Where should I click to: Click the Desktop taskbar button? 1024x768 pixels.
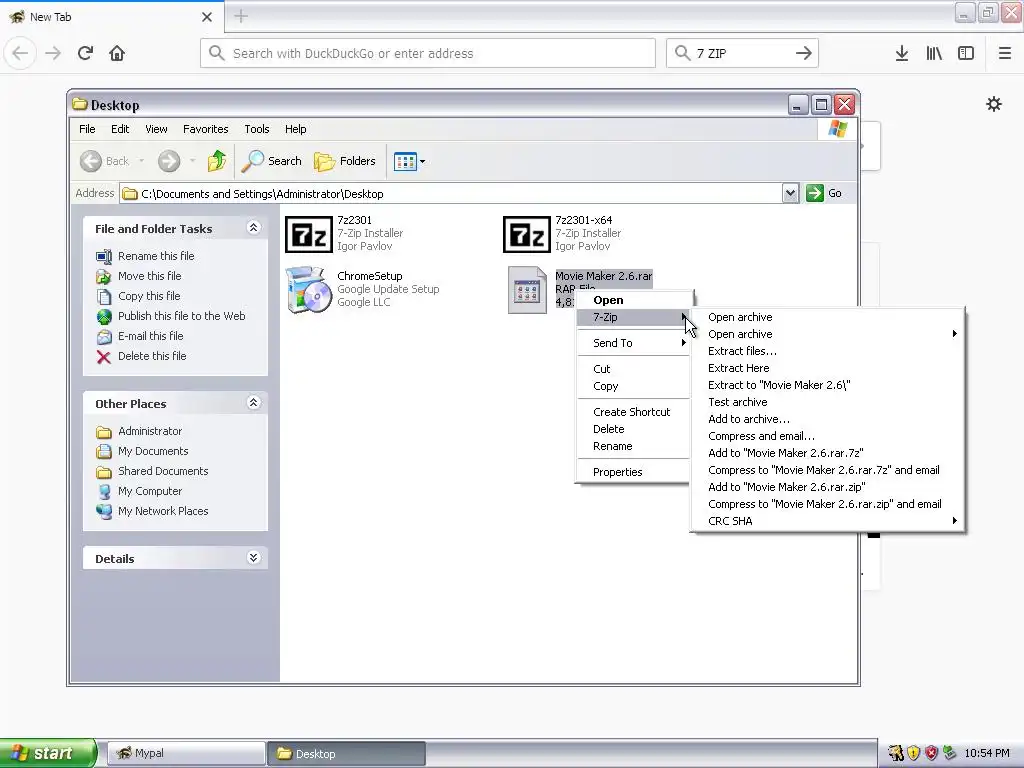tap(346, 753)
